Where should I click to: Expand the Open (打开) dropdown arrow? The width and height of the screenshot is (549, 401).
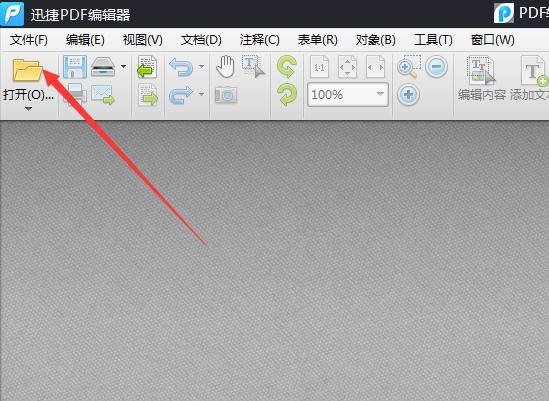[28, 109]
